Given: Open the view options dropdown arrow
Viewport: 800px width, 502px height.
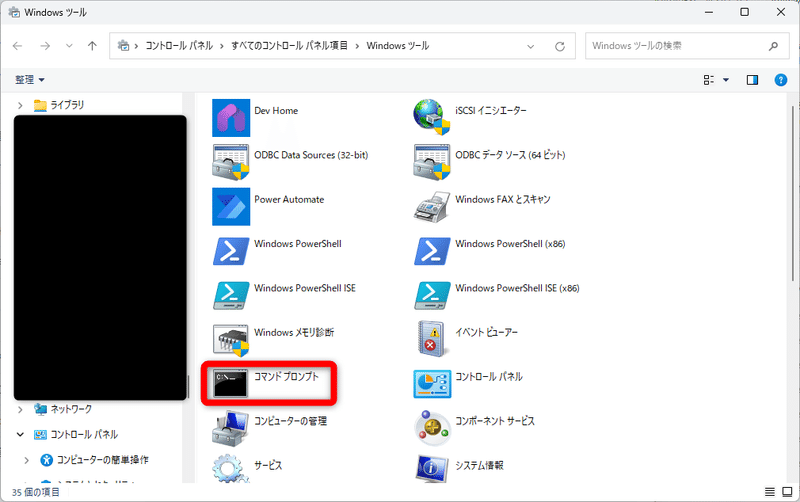Looking at the screenshot, I should pos(726,80).
